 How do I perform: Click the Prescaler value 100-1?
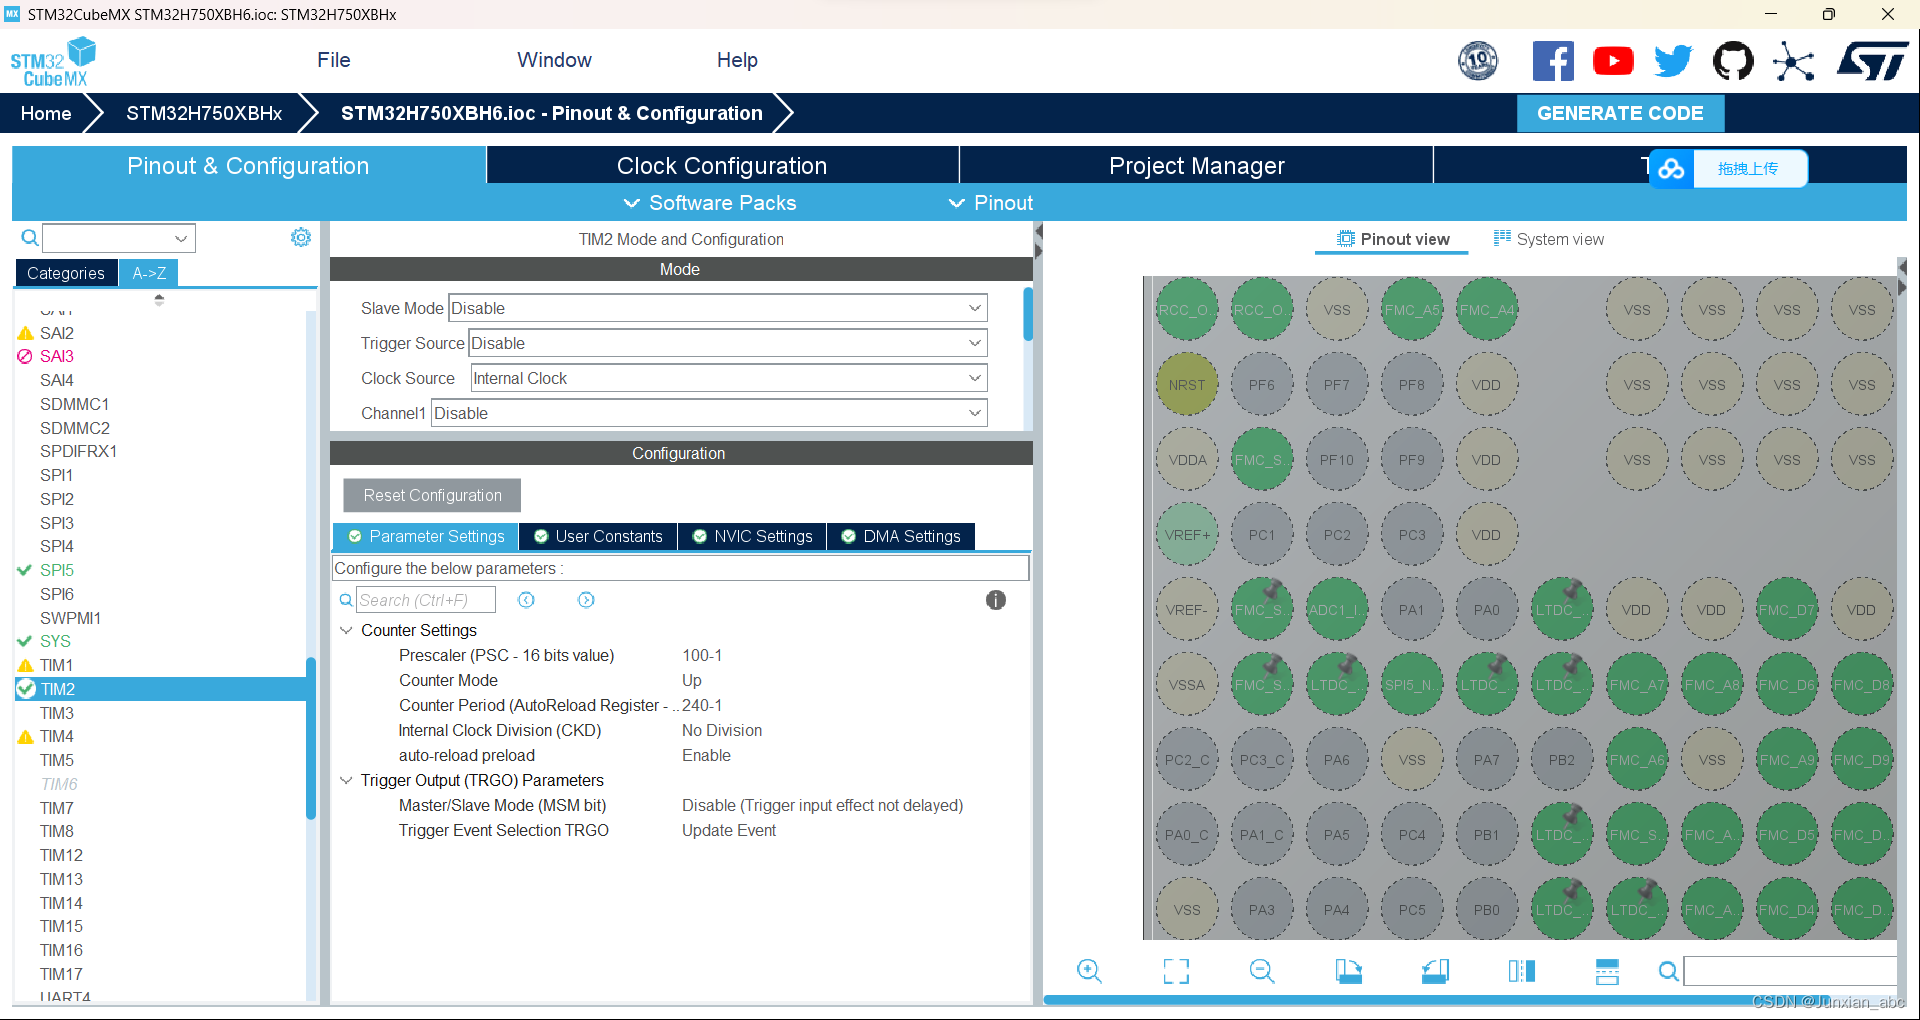coord(702,655)
